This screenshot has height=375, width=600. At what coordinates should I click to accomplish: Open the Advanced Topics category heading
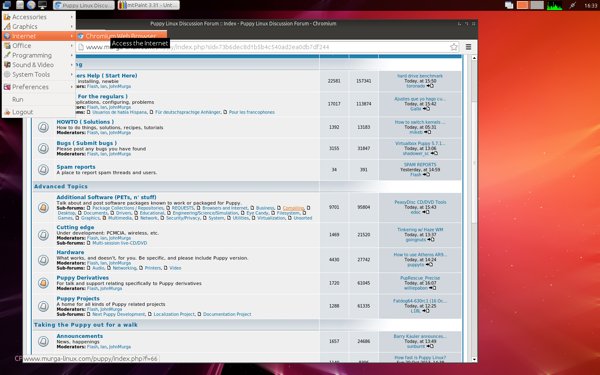(x=61, y=186)
